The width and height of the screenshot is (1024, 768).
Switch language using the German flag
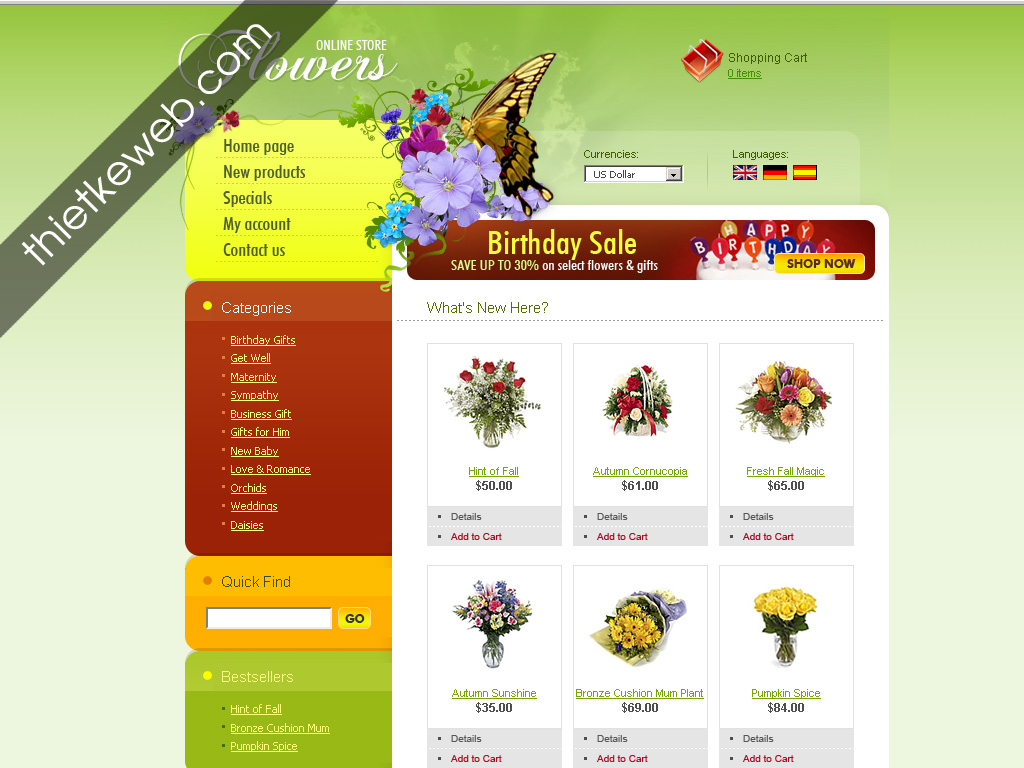(775, 172)
